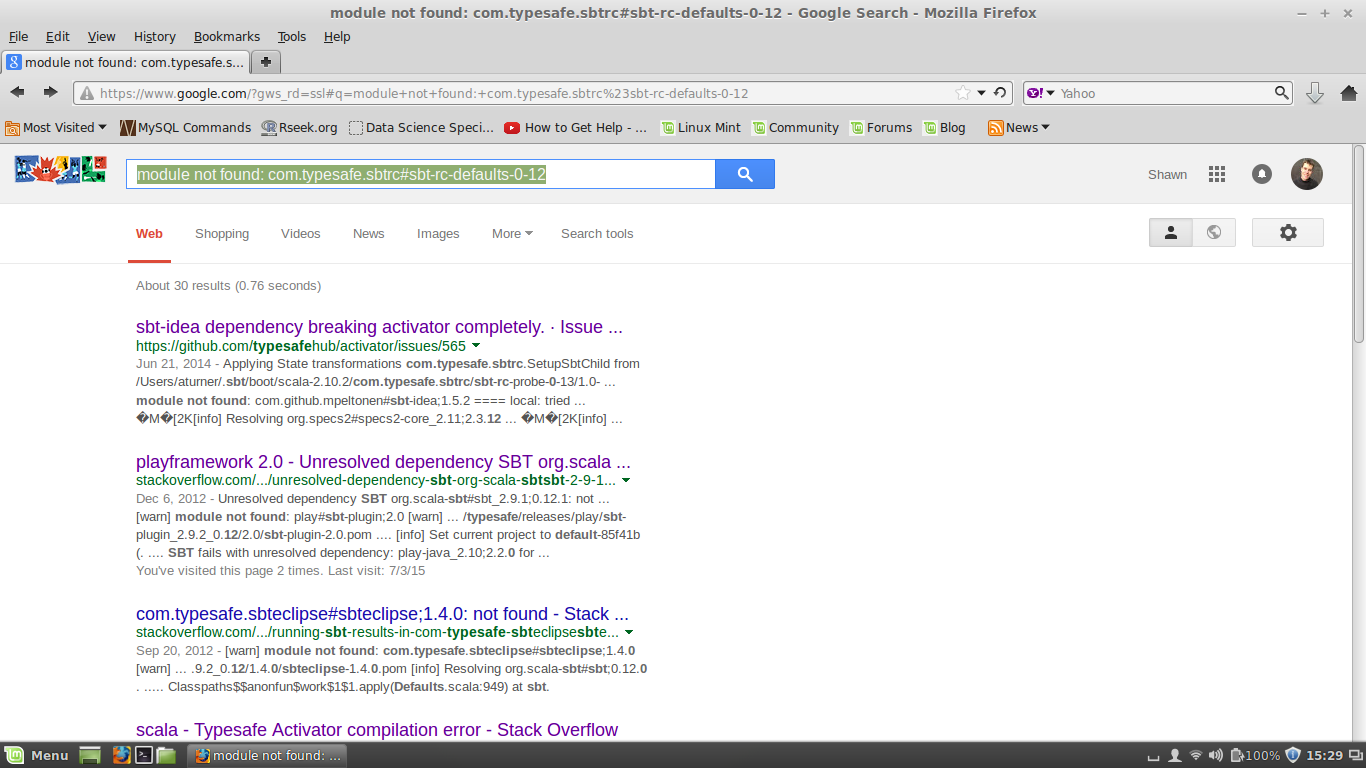1366x768 pixels.
Task: Open the Linux Mint bookmark
Action: pyautogui.click(x=699, y=127)
